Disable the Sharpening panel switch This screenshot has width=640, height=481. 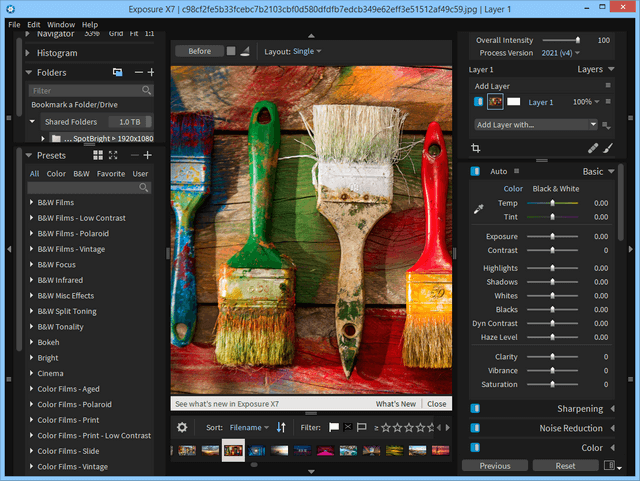475,408
